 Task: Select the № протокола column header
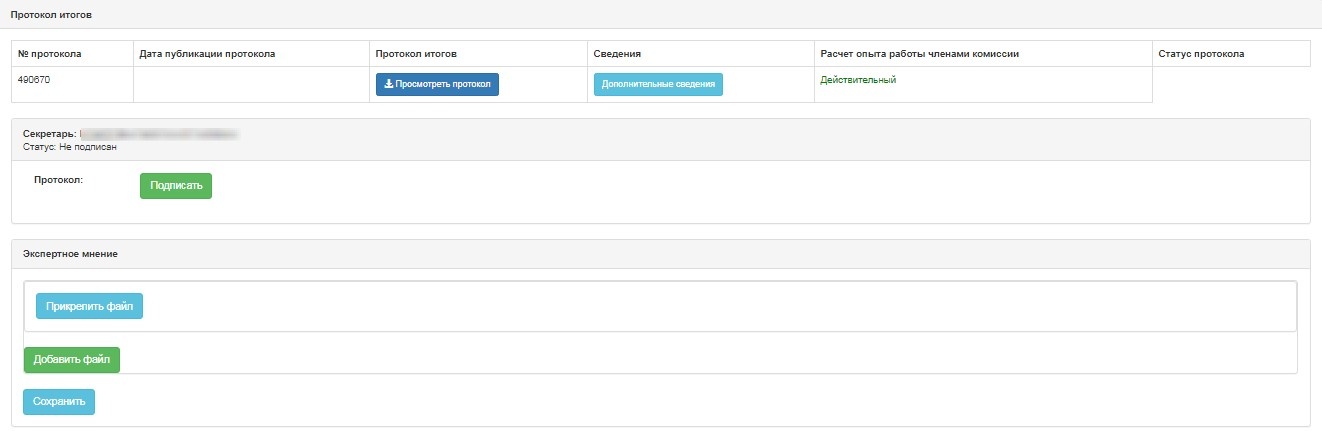coord(49,53)
